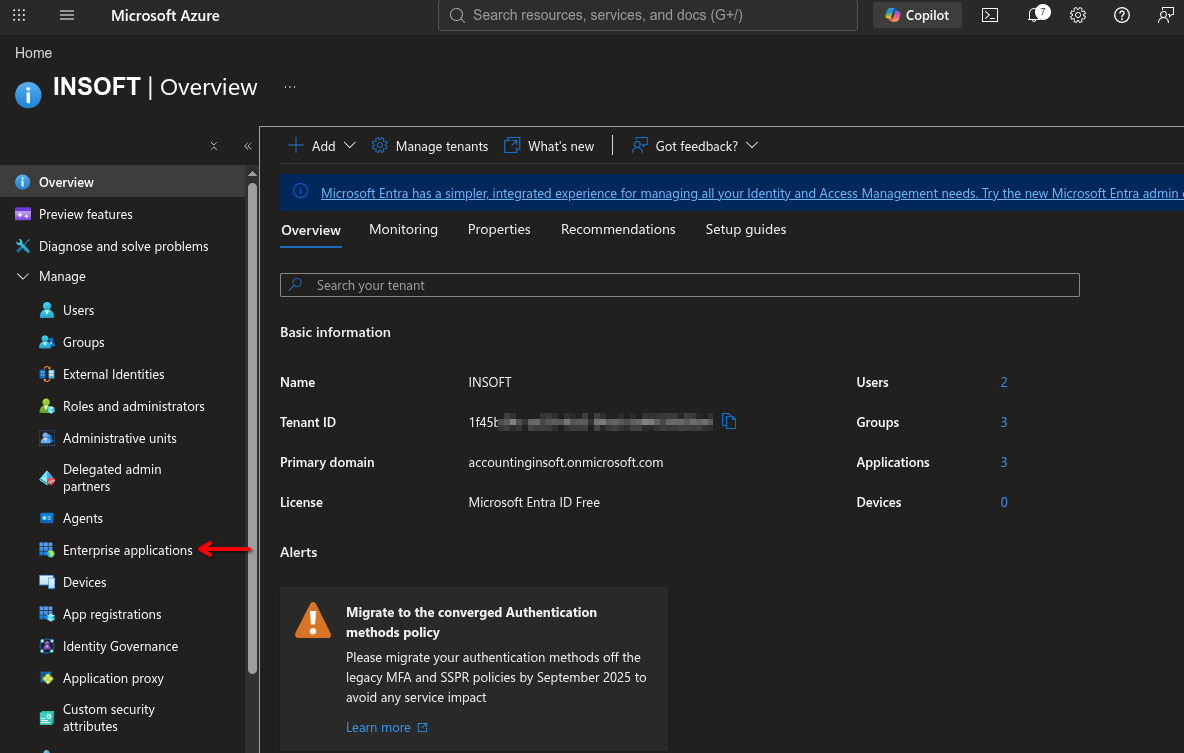Open the ellipsis more options next to title
Image resolution: width=1184 pixels, height=753 pixels.
tap(290, 87)
